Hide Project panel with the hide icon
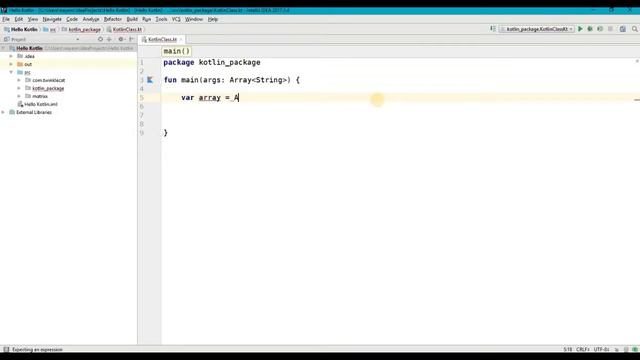Screen dimensions: 640x360 click(131, 39)
